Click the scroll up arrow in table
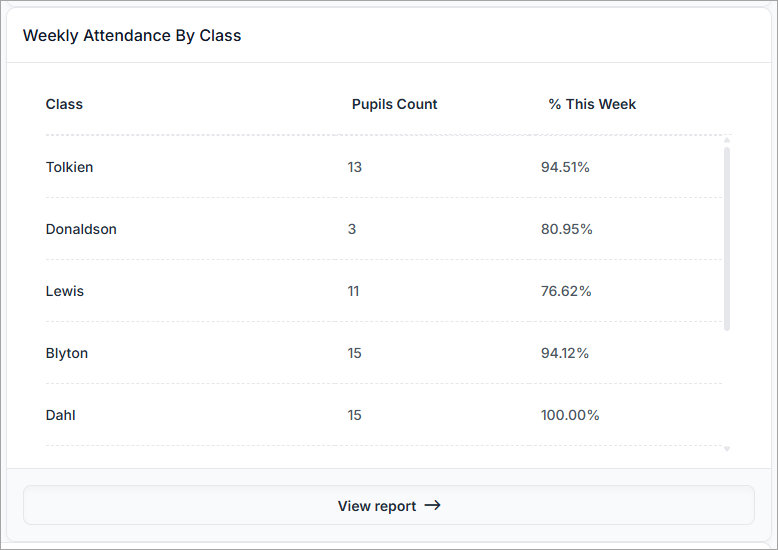Image resolution: width=778 pixels, height=550 pixels. tap(727, 141)
